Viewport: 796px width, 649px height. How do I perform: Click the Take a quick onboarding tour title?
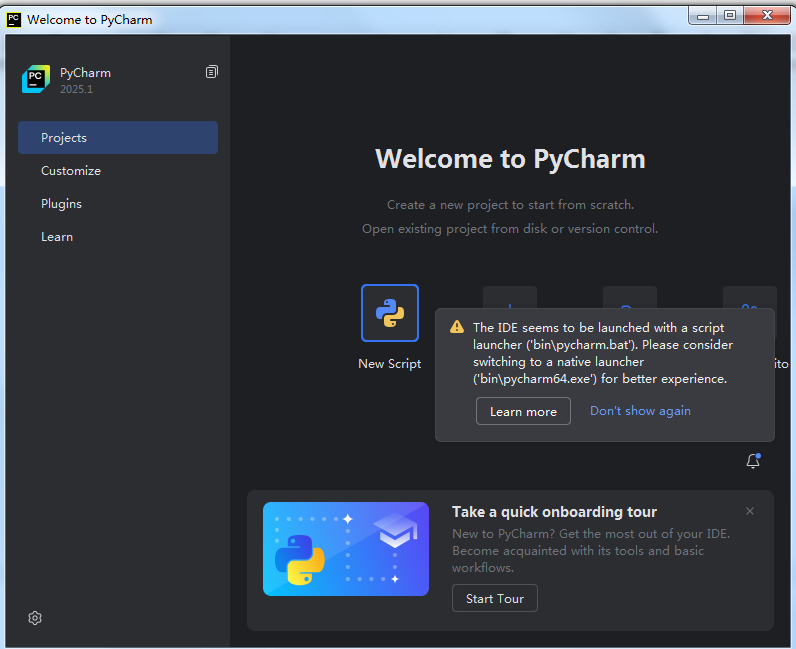click(554, 512)
